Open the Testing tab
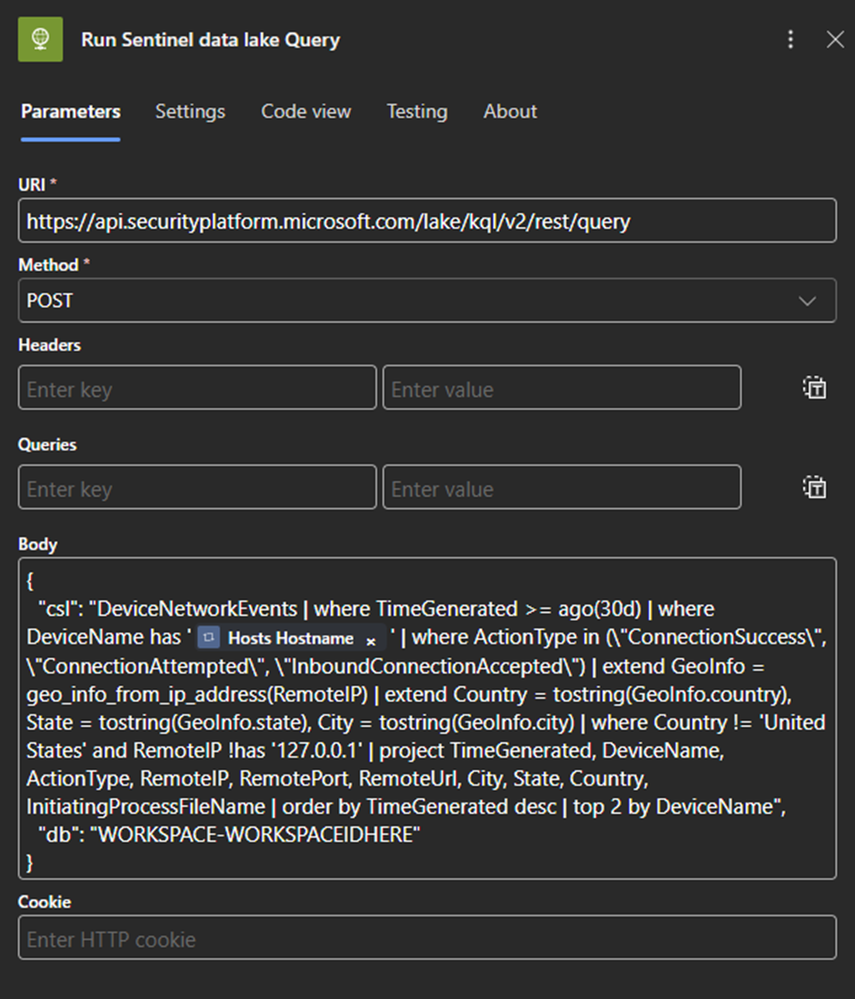This screenshot has width=855, height=999. pyautogui.click(x=417, y=112)
